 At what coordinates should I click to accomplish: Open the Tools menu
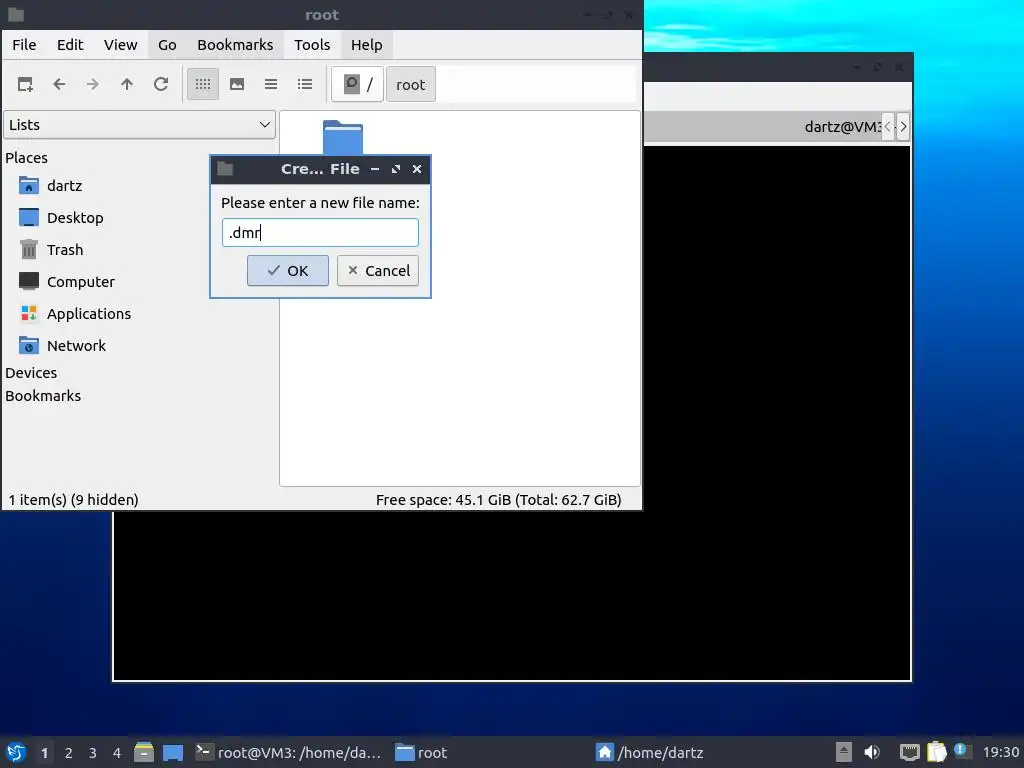[x=312, y=45]
